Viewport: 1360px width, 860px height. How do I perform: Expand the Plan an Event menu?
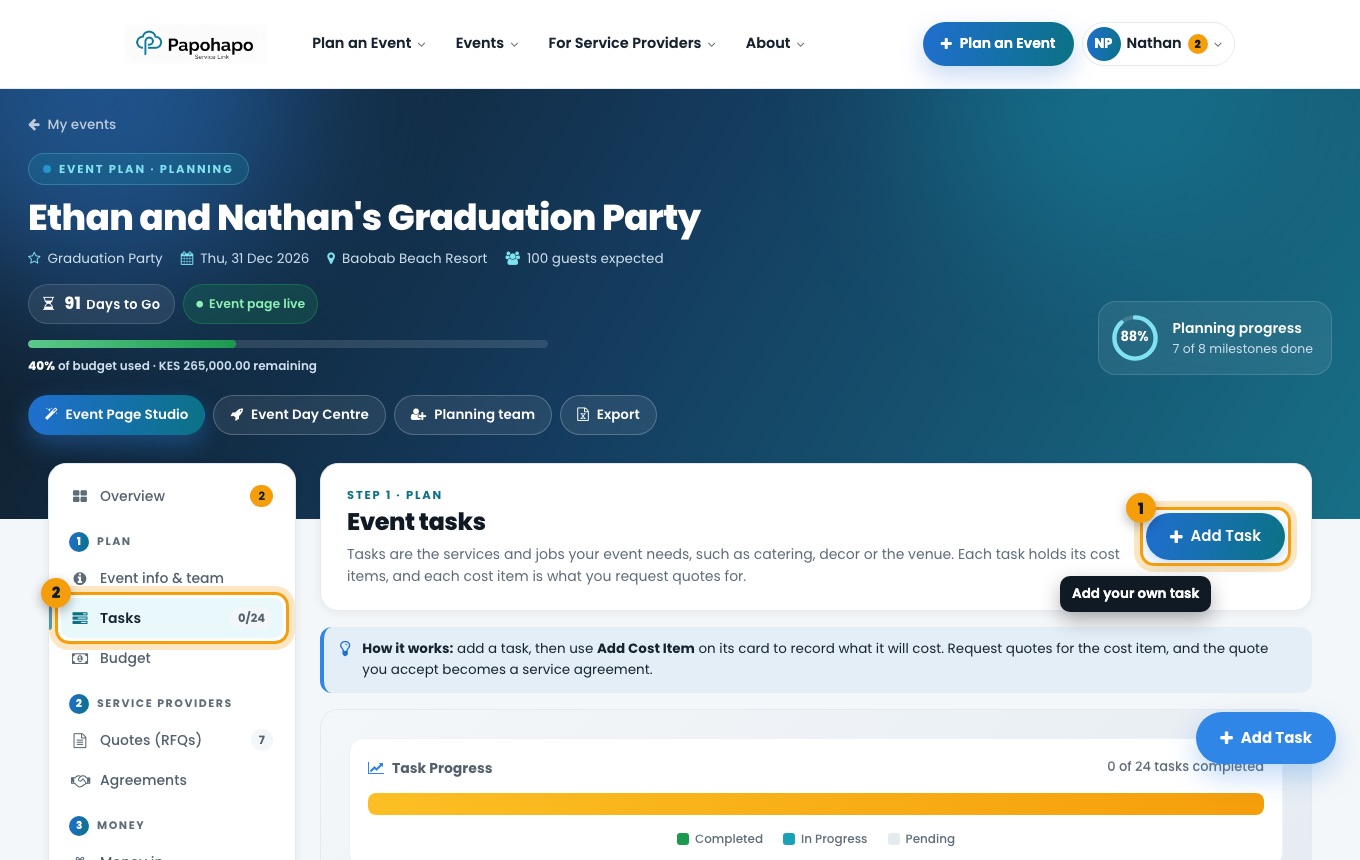(x=369, y=43)
